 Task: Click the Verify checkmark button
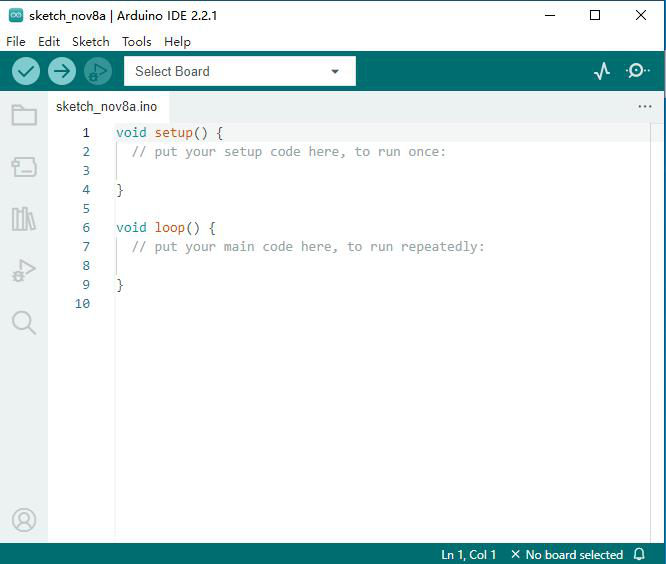coord(26,71)
